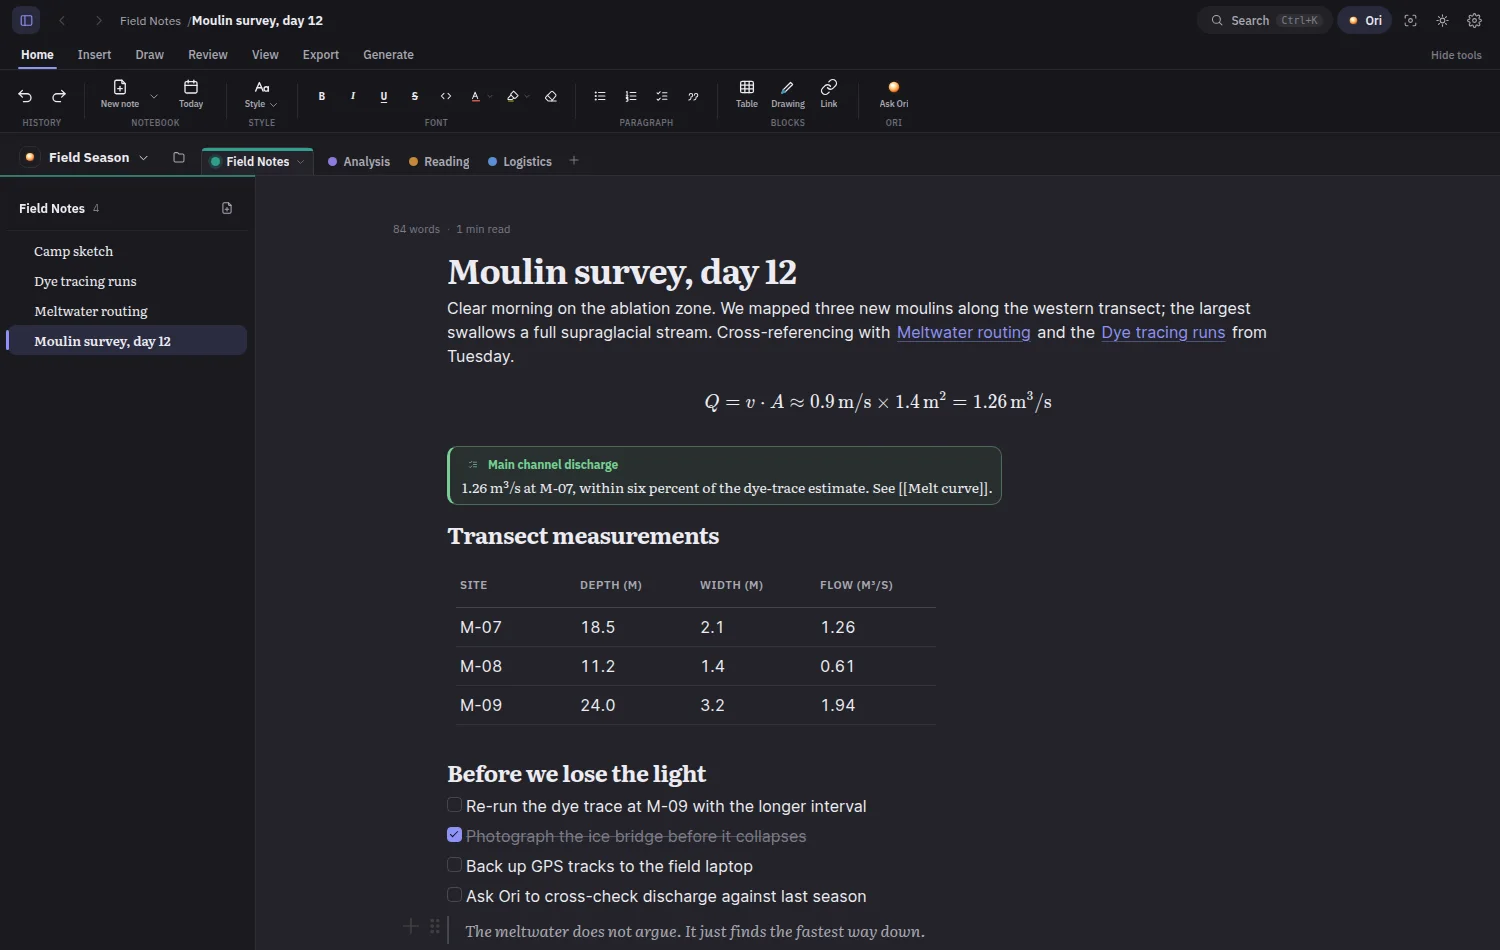The width and height of the screenshot is (1500, 950).
Task: Open the font color dropdown arrow
Action: [x=490, y=97]
